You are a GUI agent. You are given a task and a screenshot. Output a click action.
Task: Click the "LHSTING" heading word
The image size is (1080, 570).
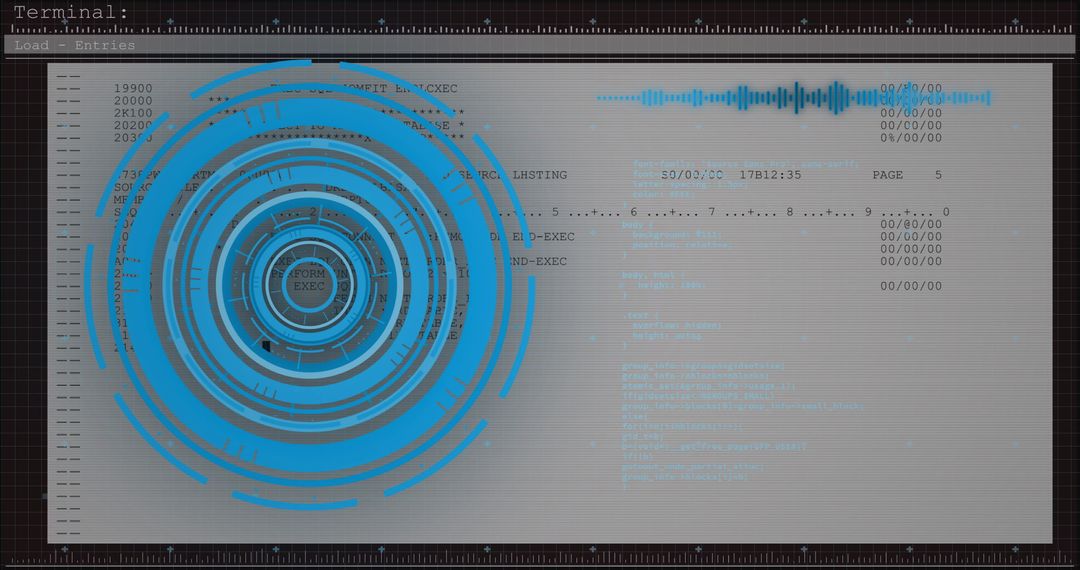539,175
